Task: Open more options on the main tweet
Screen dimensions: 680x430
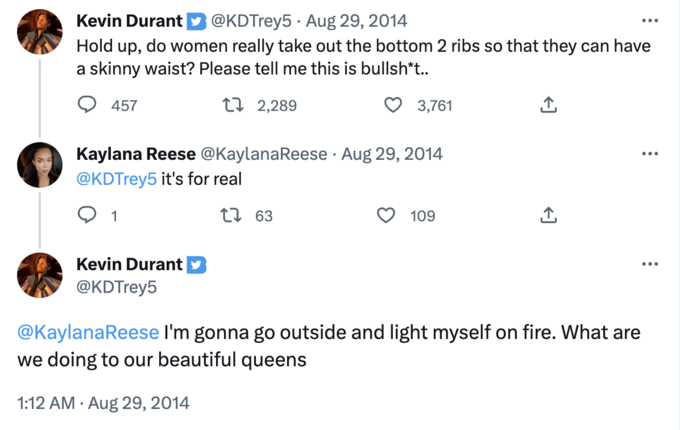Action: click(650, 264)
